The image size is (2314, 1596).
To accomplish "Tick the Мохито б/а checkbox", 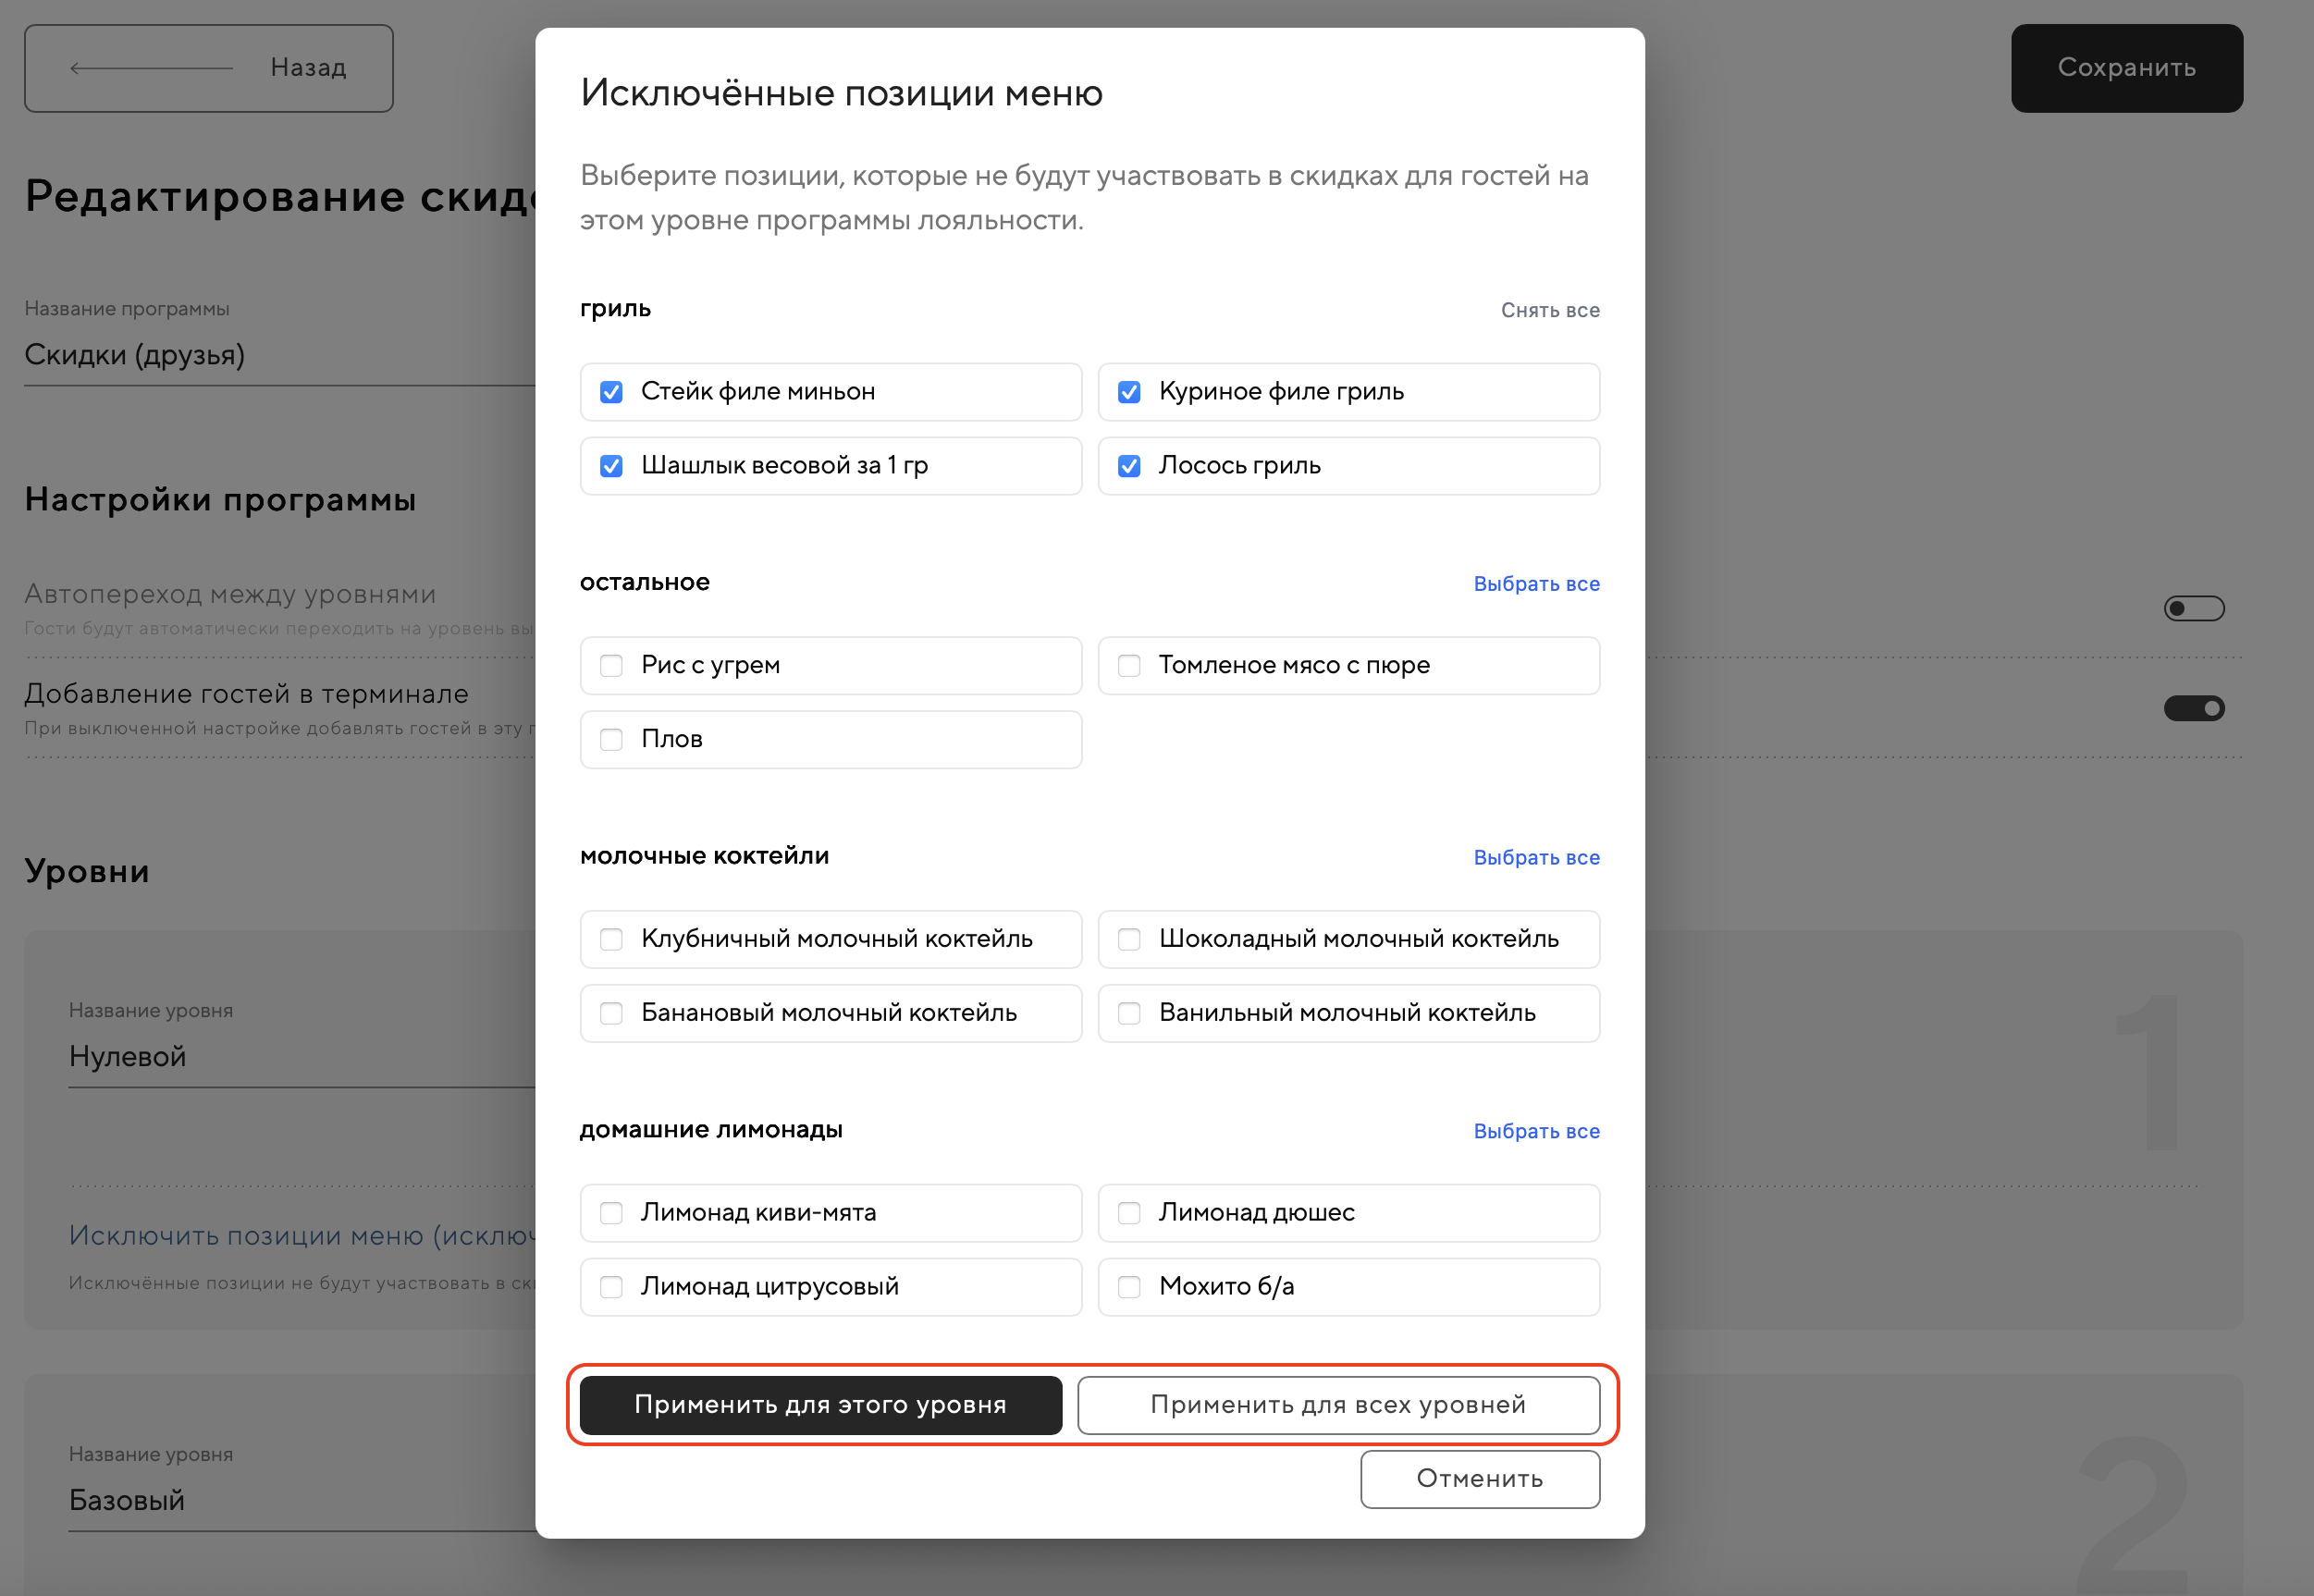I will pyautogui.click(x=1129, y=1287).
